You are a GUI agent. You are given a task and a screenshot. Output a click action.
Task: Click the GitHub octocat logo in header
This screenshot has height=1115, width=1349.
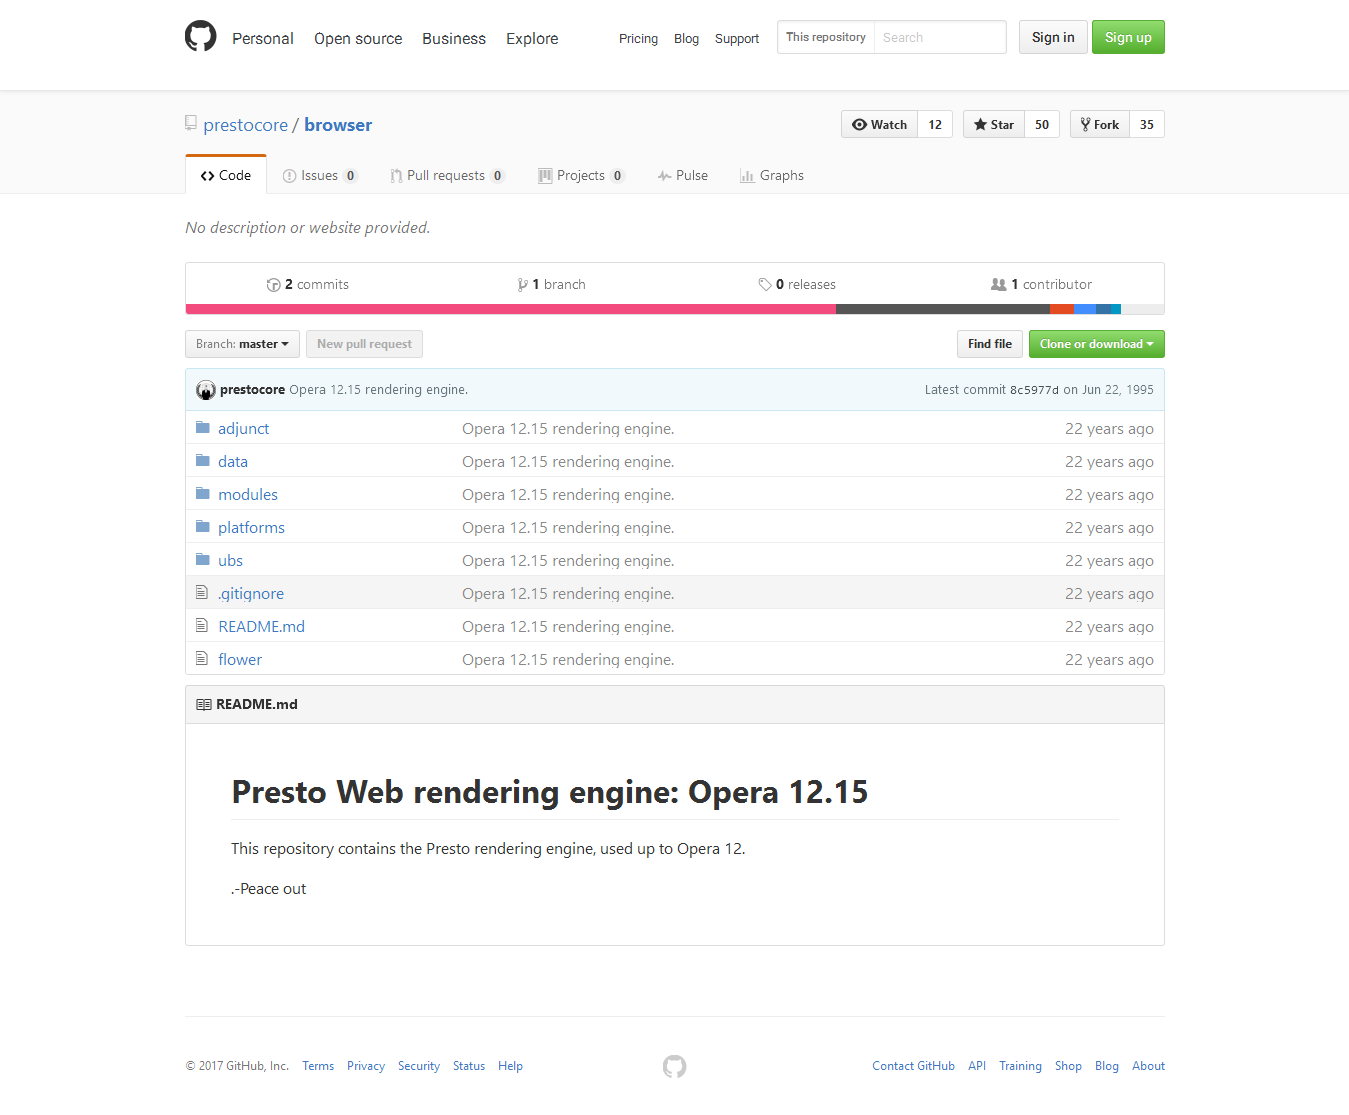[201, 36]
